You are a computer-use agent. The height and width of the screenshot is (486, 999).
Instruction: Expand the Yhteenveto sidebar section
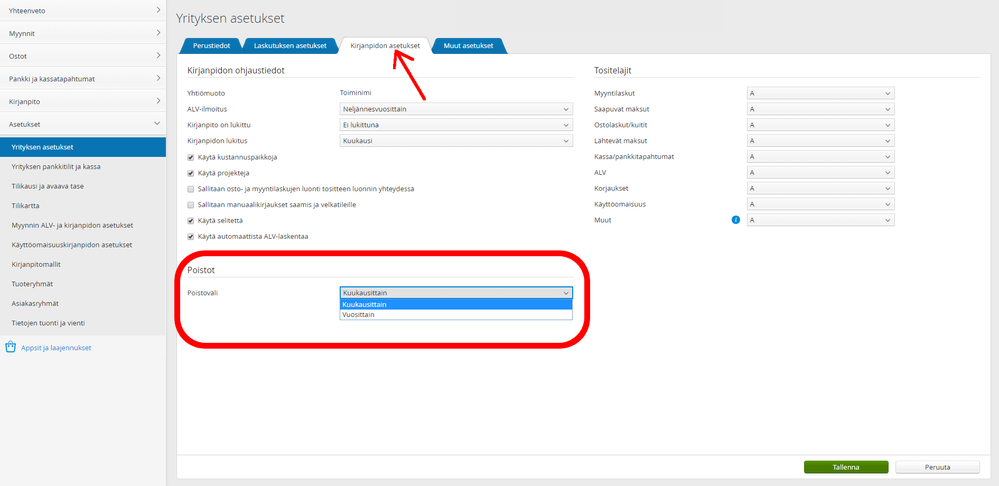(83, 11)
